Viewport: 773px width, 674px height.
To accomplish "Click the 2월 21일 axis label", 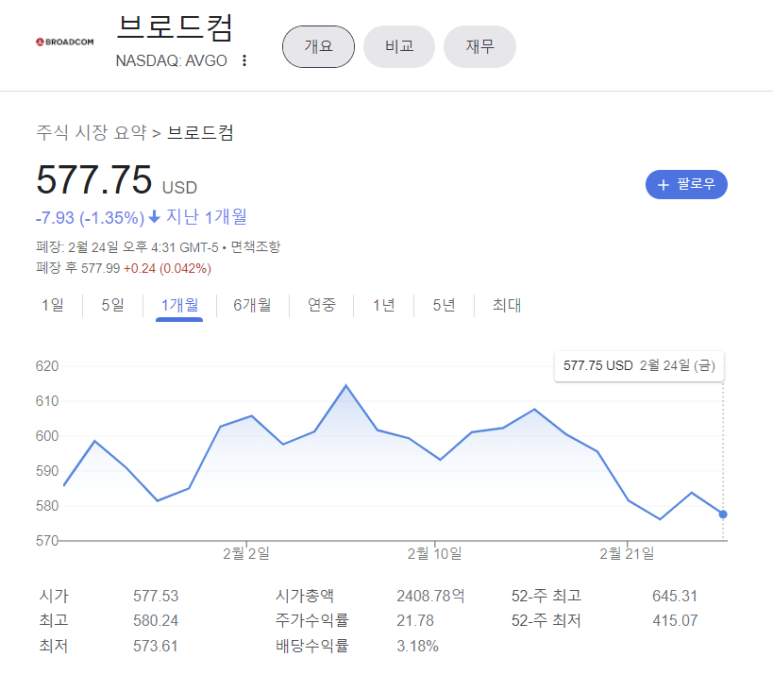I will point(627,554).
